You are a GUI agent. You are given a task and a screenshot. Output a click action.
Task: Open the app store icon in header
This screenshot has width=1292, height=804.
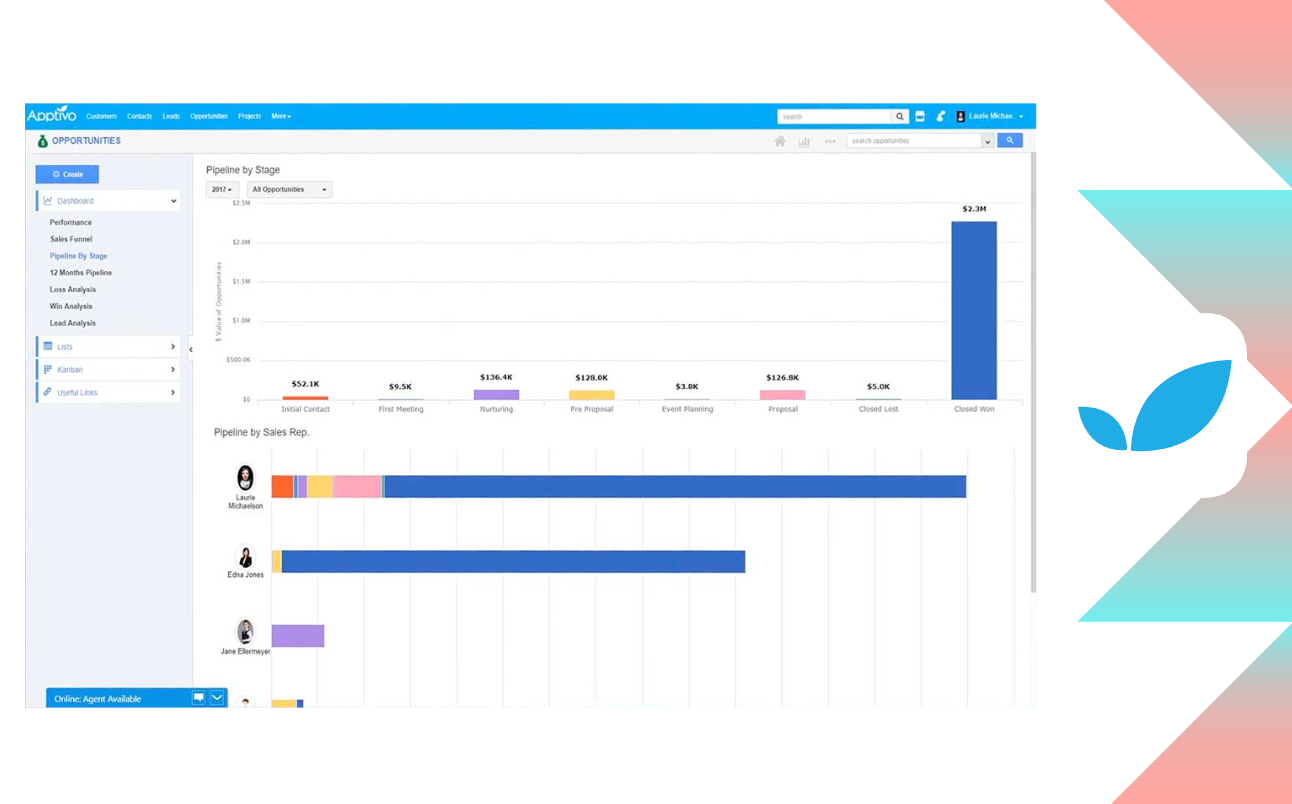click(920, 116)
